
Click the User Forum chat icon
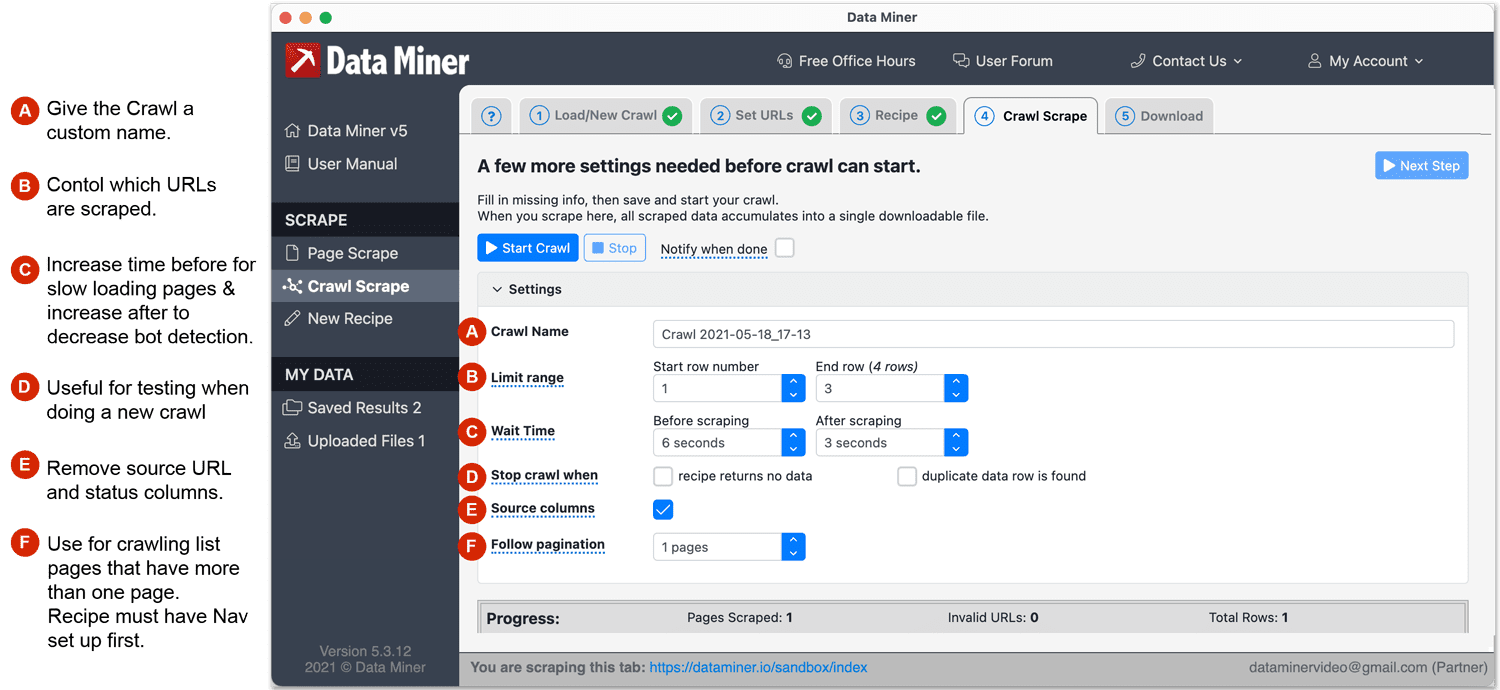(961, 61)
